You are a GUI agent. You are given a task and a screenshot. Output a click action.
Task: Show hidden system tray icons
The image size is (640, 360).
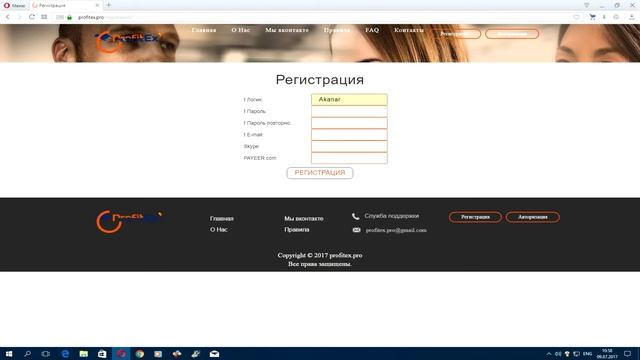pos(549,353)
